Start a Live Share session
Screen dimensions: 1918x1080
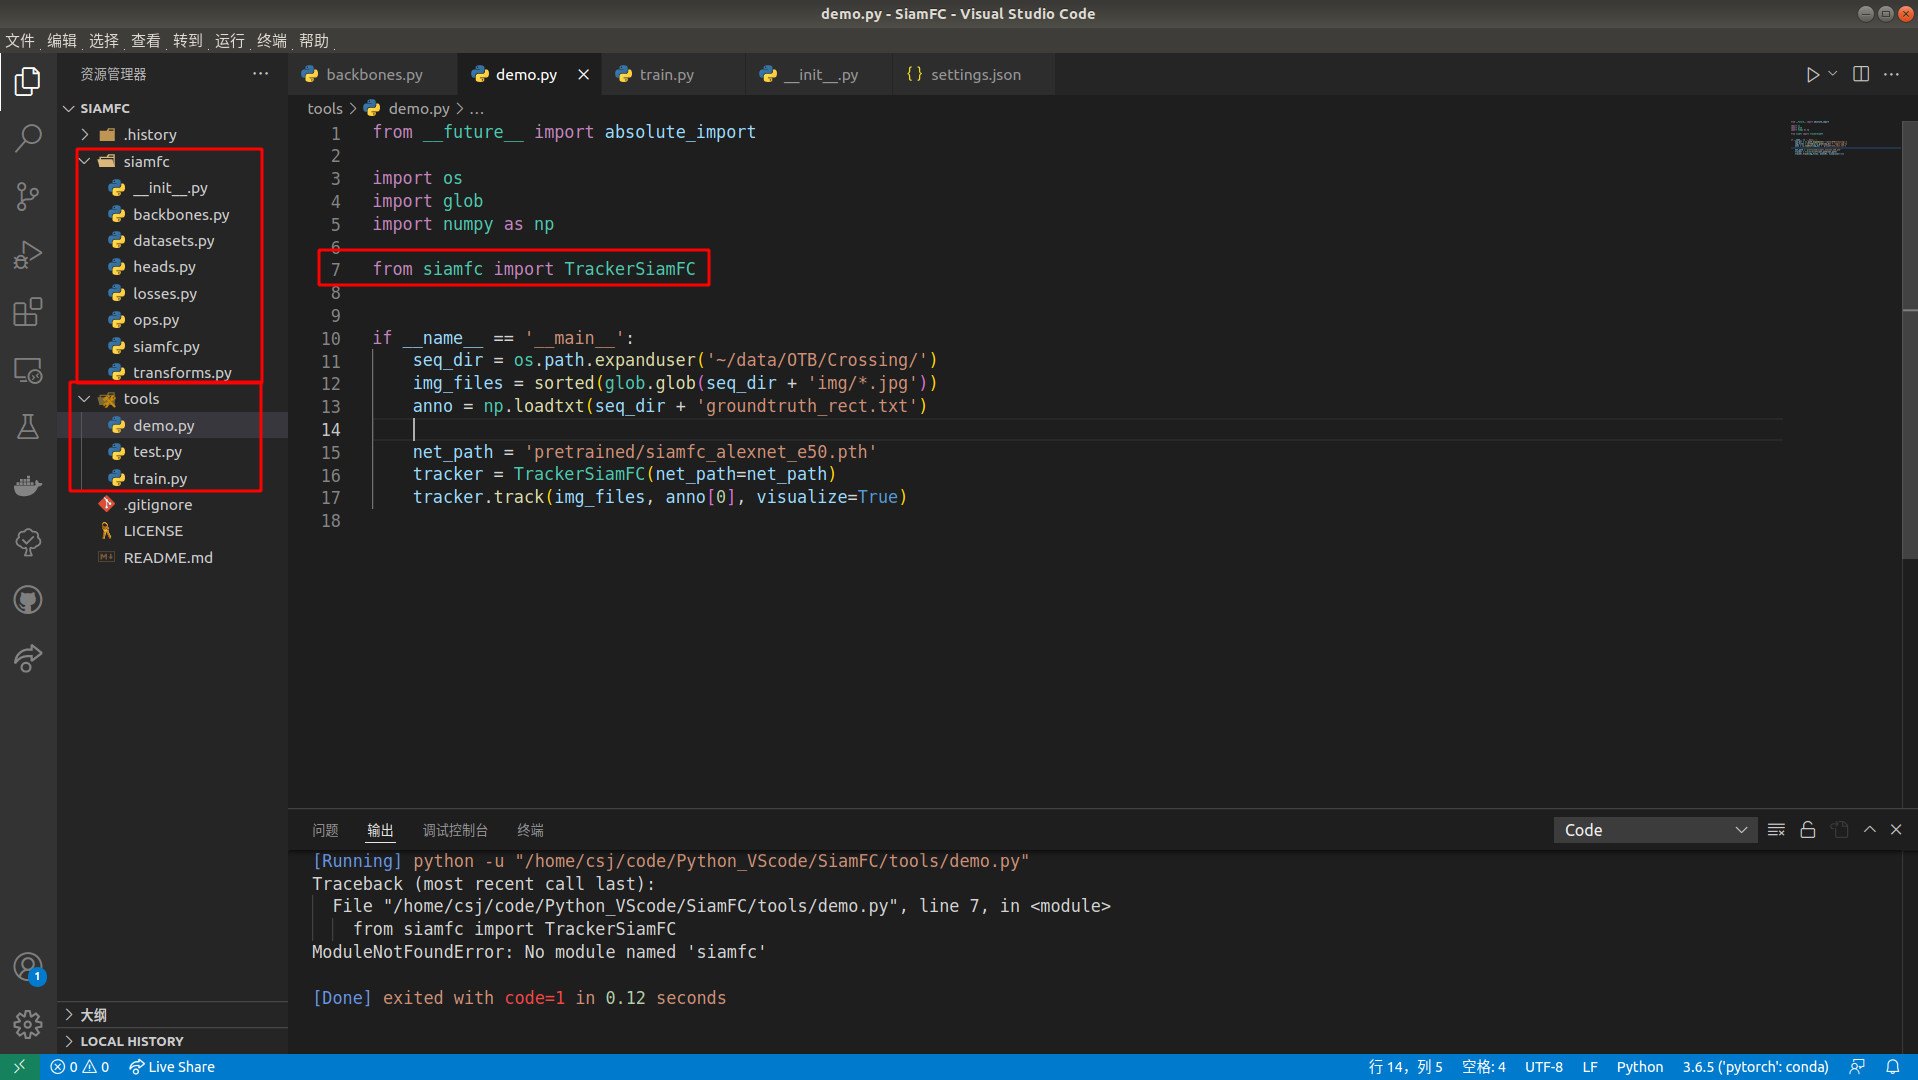pyautogui.click(x=171, y=1066)
